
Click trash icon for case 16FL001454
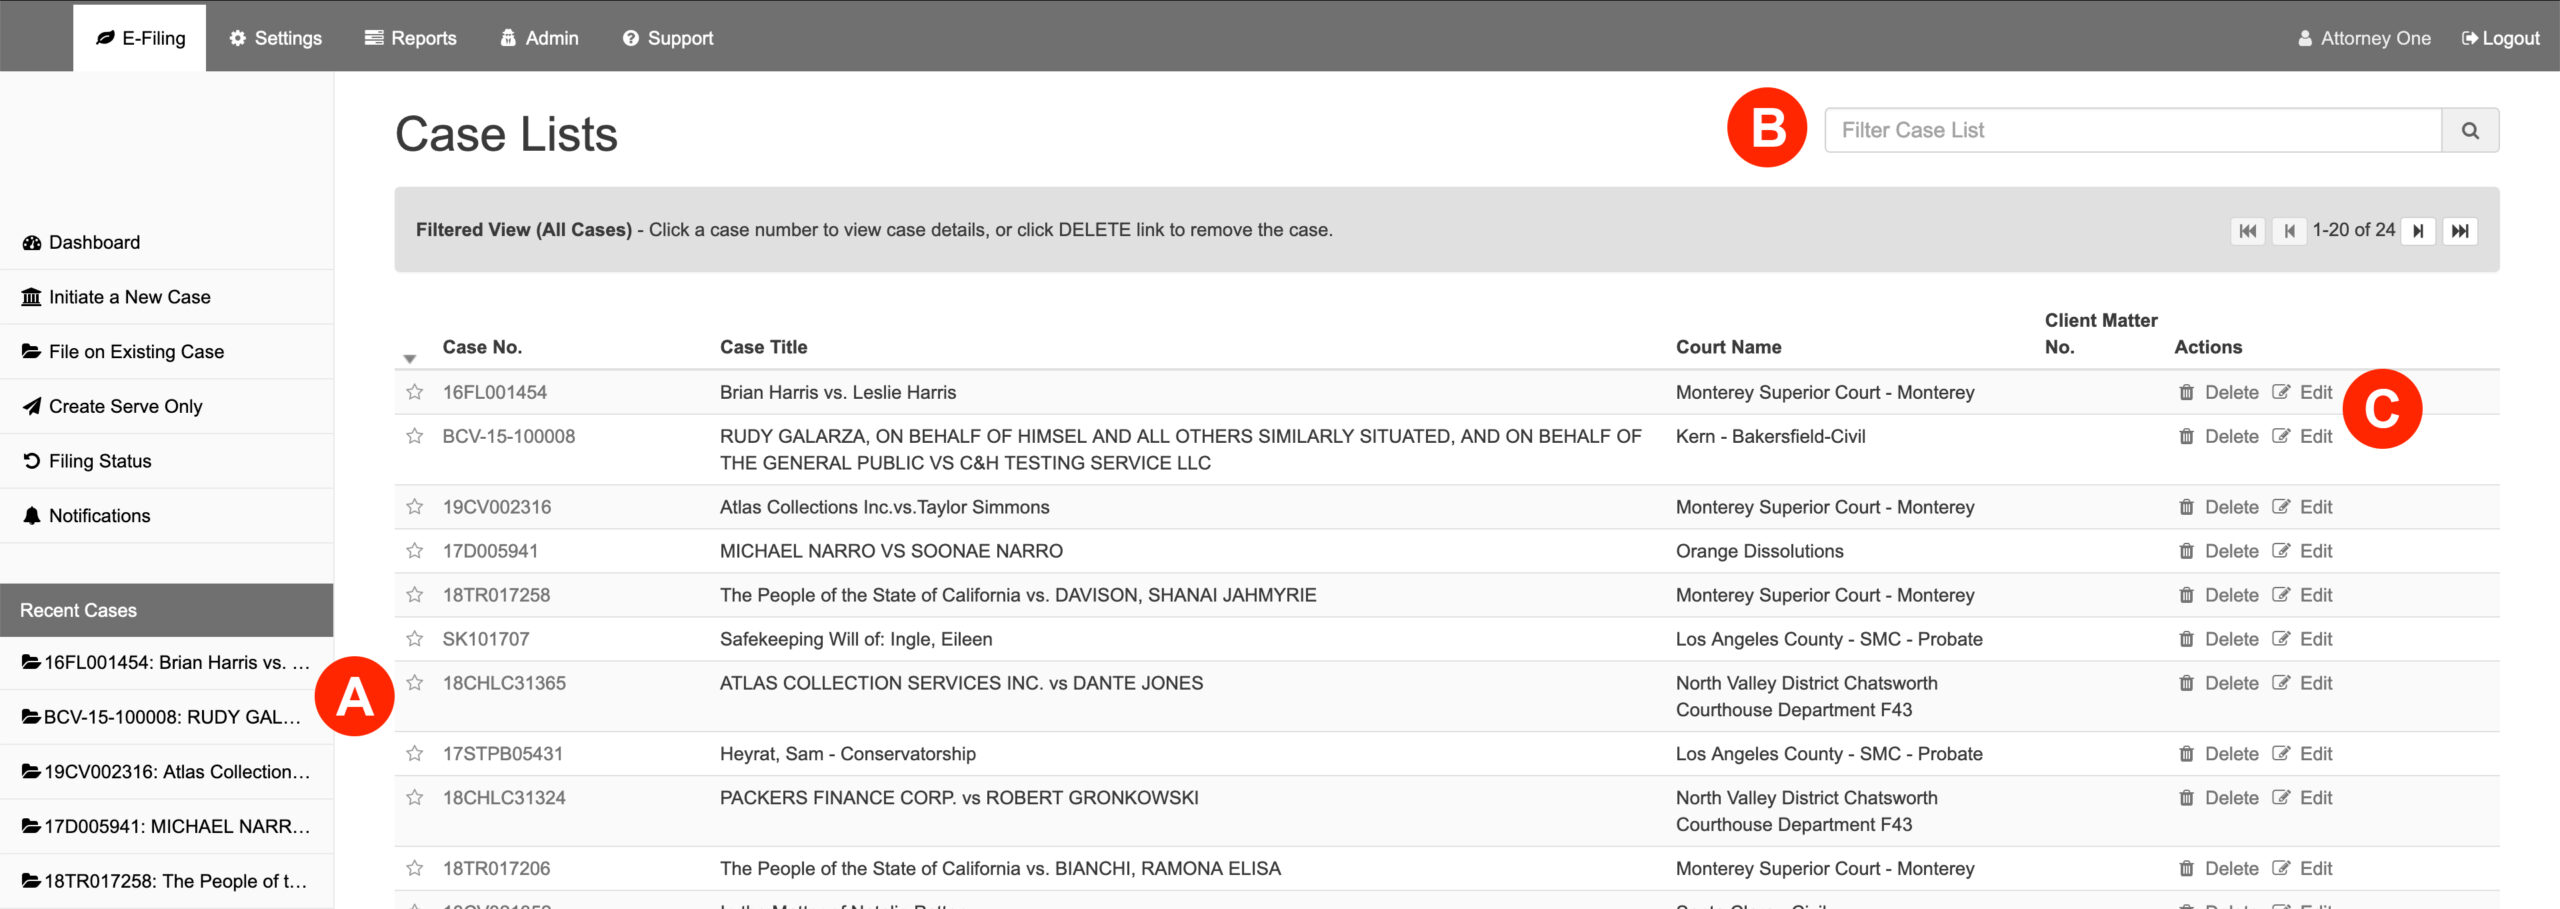(2186, 393)
